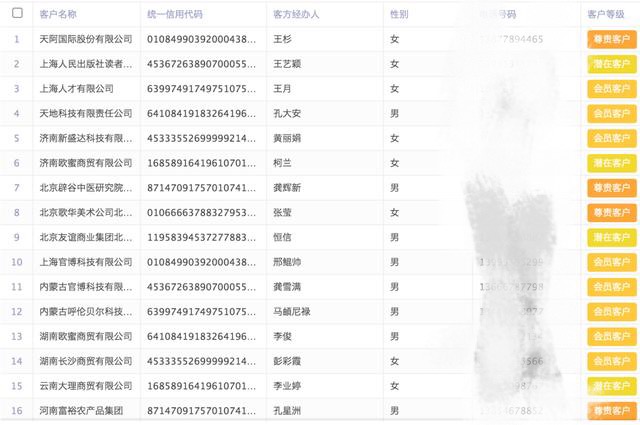Image resolution: width=640 pixels, height=425 pixels.
Task: Click contact name 恒信
Action: tap(282, 237)
